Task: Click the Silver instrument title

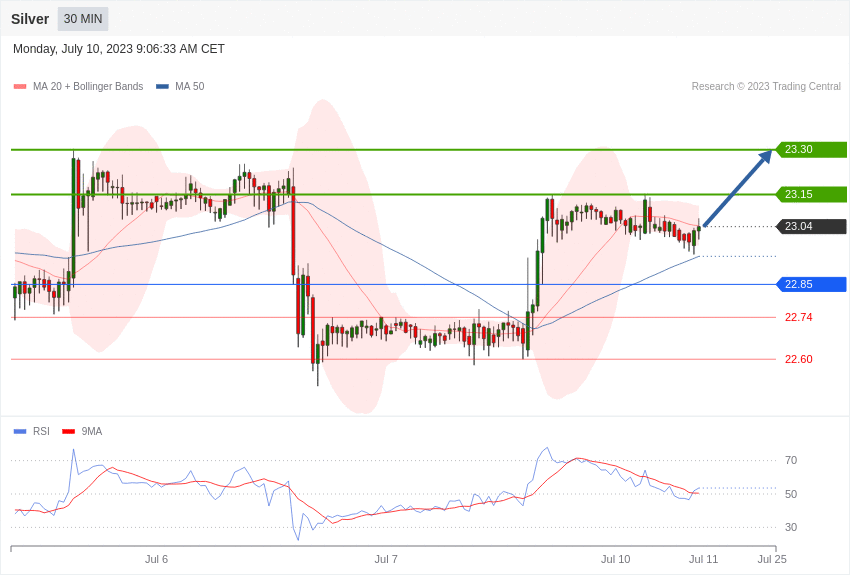Action: coord(30,19)
